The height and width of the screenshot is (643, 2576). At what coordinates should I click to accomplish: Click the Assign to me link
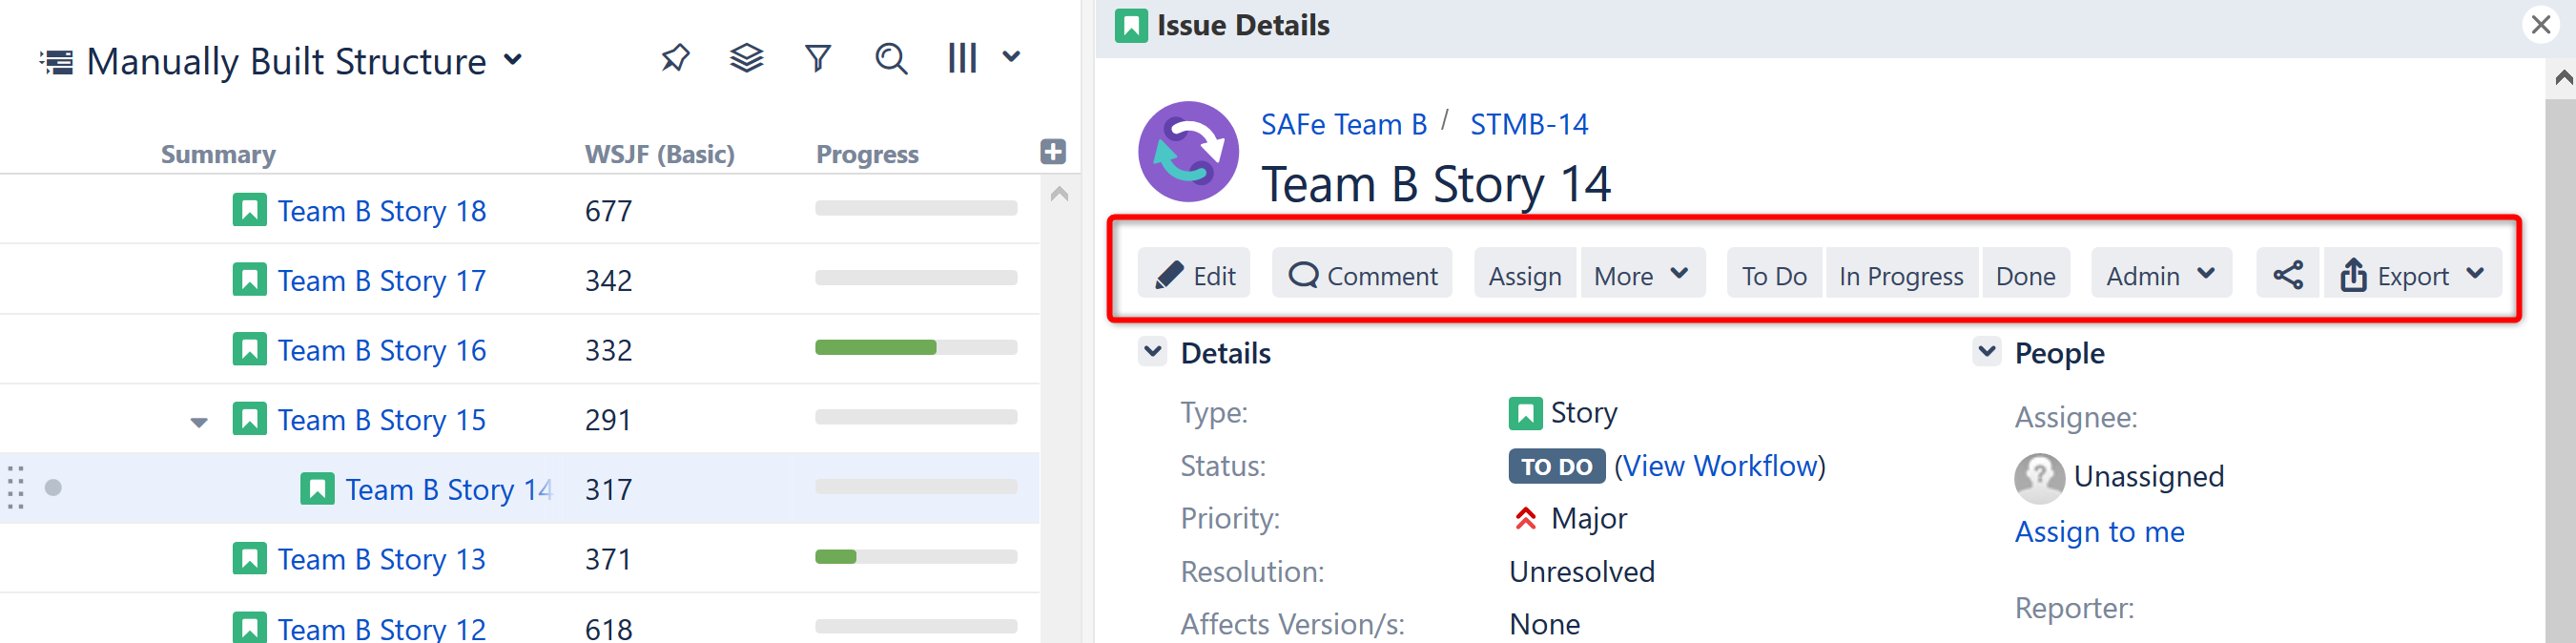tap(2098, 532)
